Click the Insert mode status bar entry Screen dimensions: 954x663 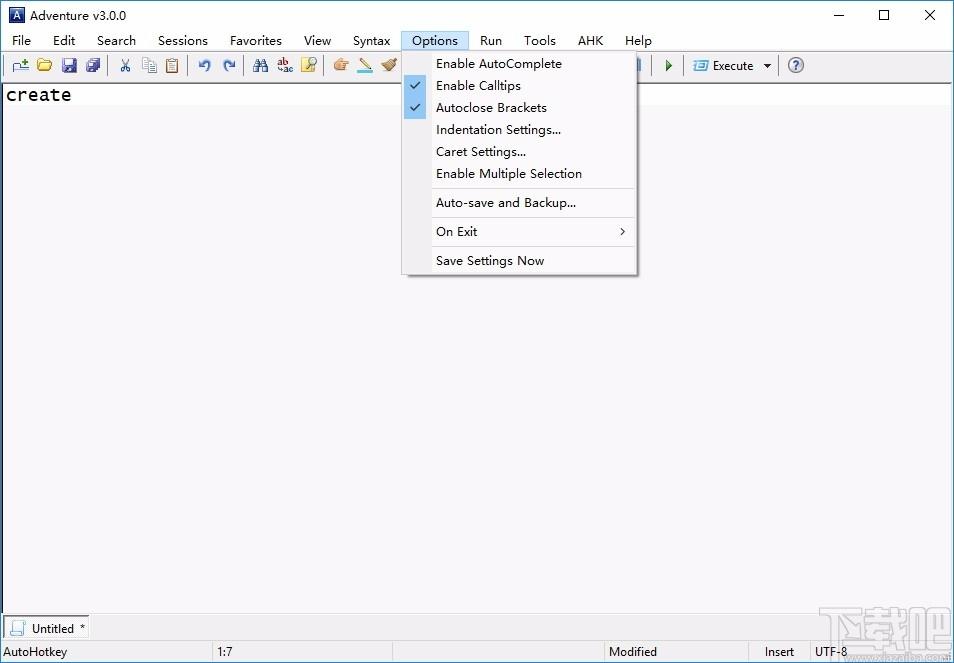[779, 651]
